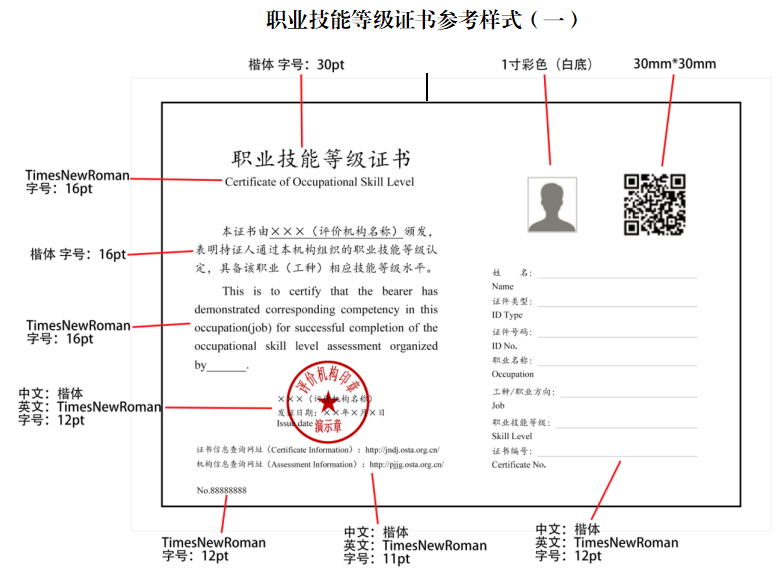Click the 1寸彩色（白底） photo annotation label
The width and height of the screenshot is (781, 573).
click(547, 64)
